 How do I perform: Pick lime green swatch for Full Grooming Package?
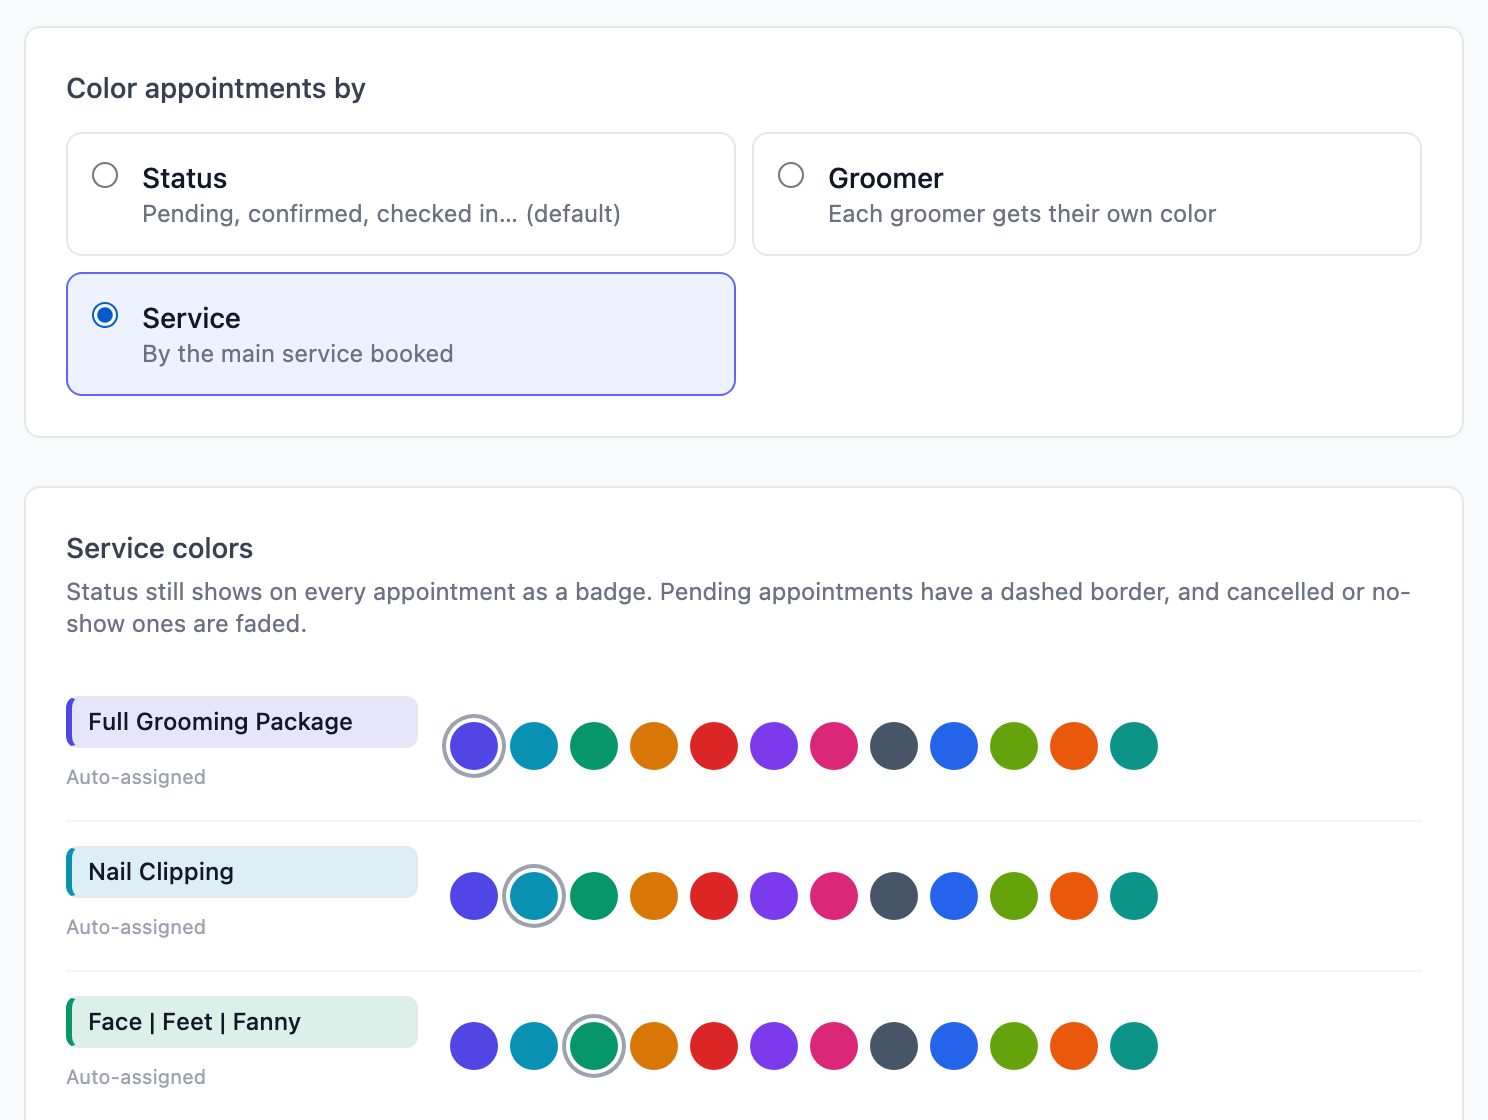click(1014, 746)
